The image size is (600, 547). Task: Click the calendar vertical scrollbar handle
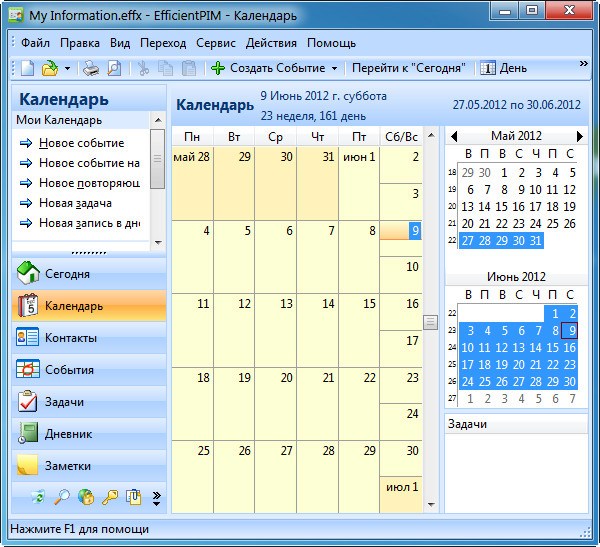(x=431, y=321)
